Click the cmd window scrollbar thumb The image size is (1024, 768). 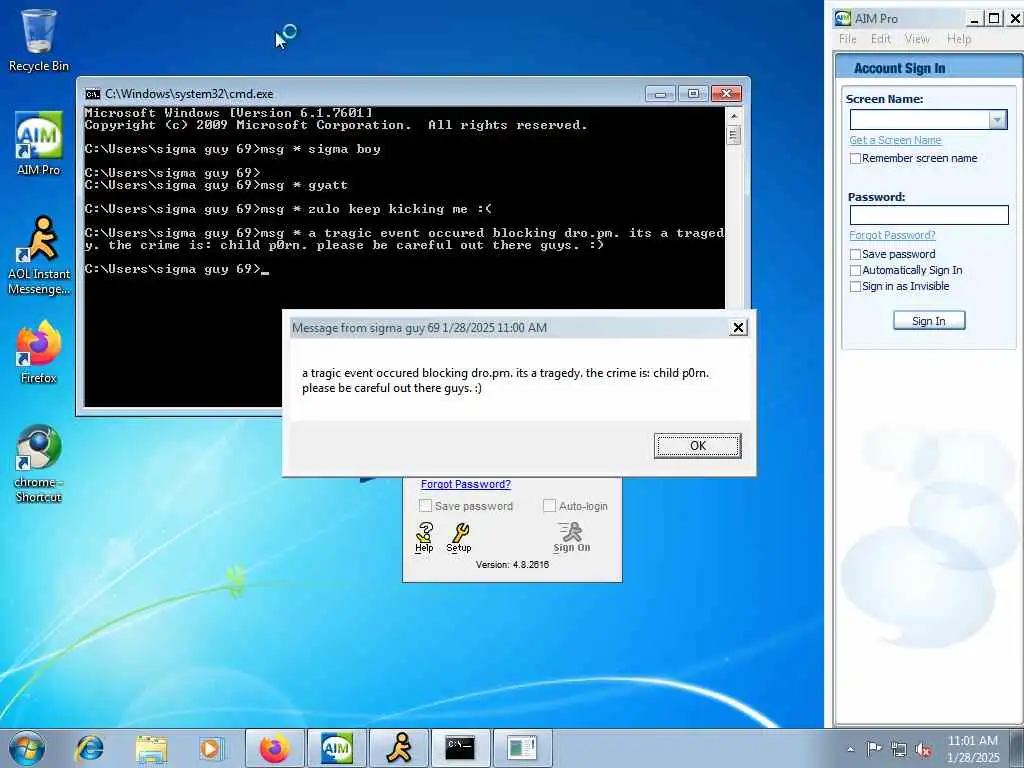pos(733,135)
